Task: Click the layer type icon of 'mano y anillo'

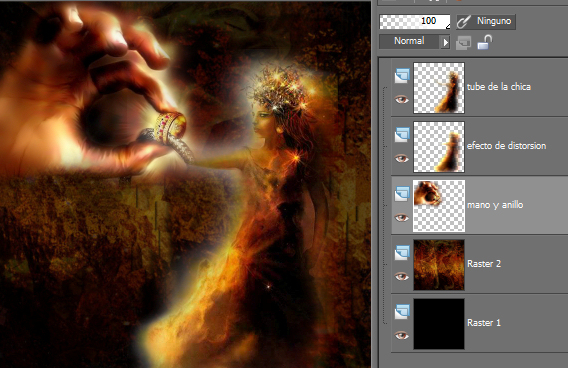Action: tap(402, 194)
